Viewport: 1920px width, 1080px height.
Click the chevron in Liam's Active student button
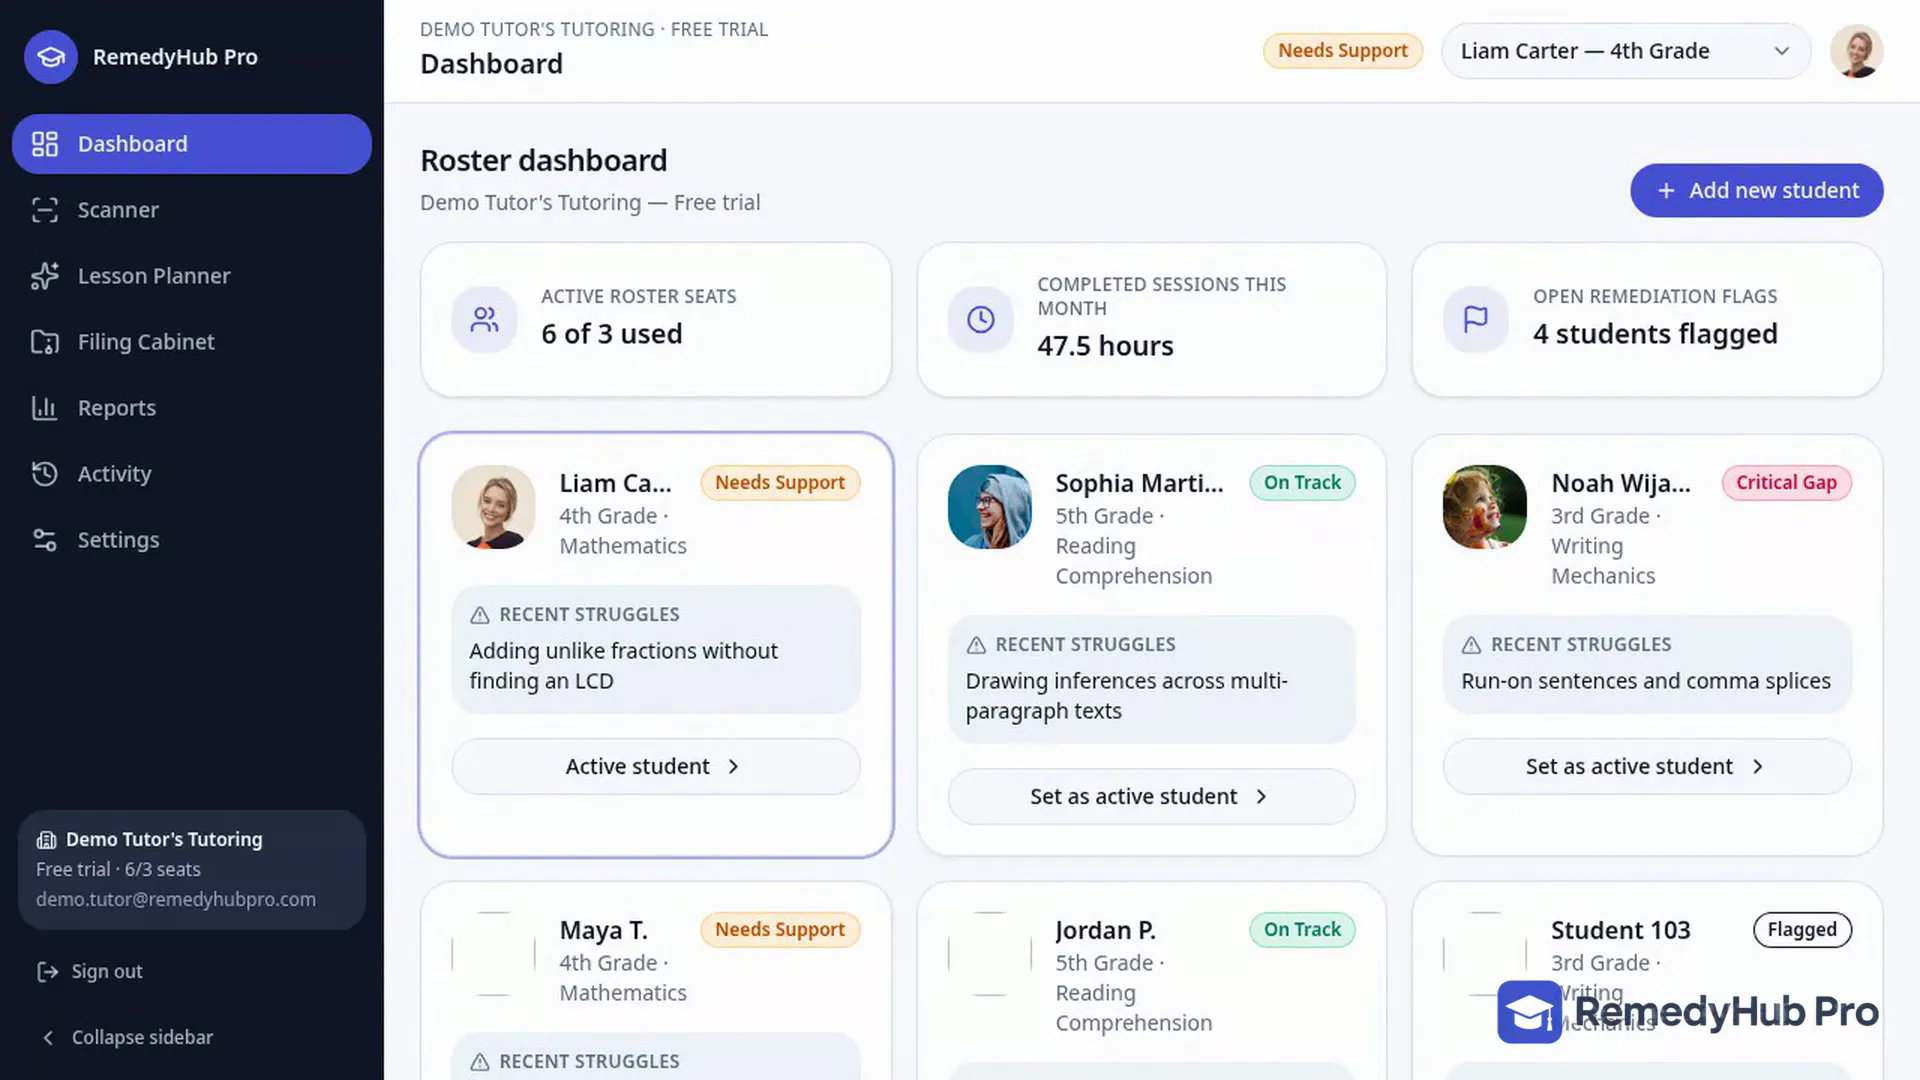coord(733,767)
